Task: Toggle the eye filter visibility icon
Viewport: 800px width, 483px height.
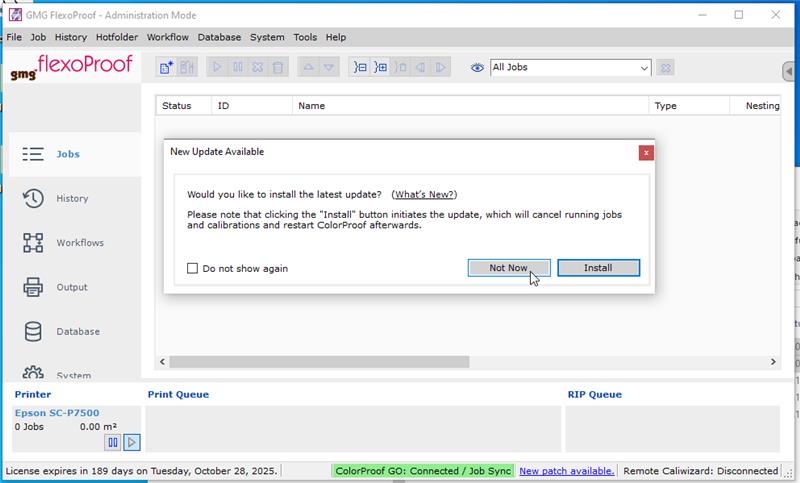Action: [x=477, y=67]
